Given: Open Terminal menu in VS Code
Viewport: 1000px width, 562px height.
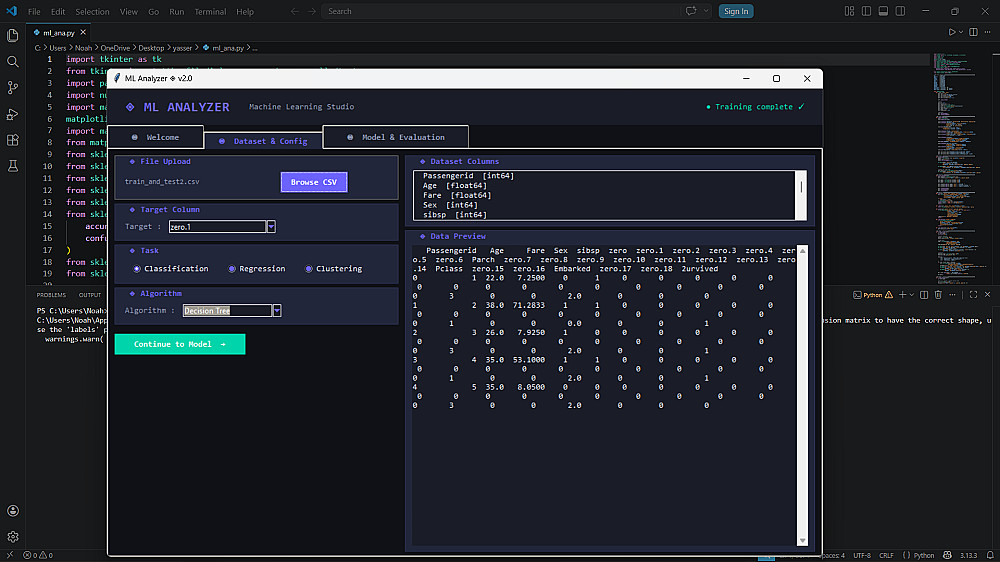Looking at the screenshot, I should (210, 11).
